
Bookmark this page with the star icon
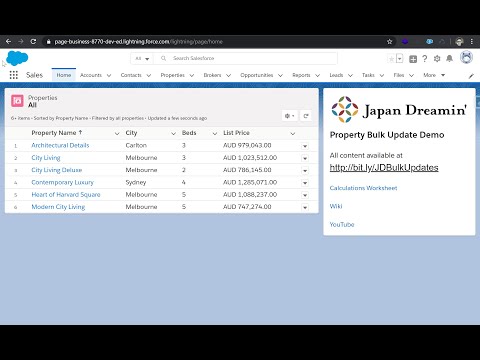[389, 42]
